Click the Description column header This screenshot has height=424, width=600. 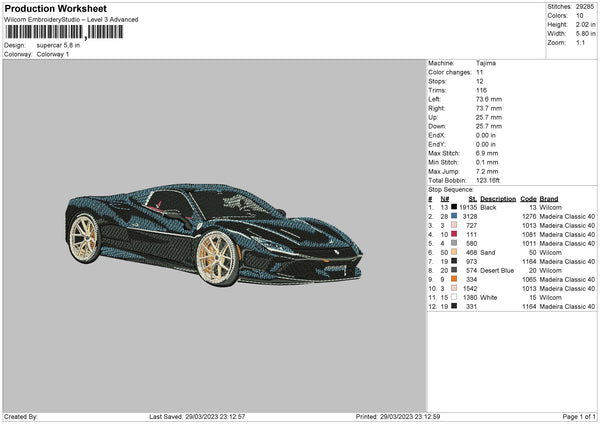point(497,198)
